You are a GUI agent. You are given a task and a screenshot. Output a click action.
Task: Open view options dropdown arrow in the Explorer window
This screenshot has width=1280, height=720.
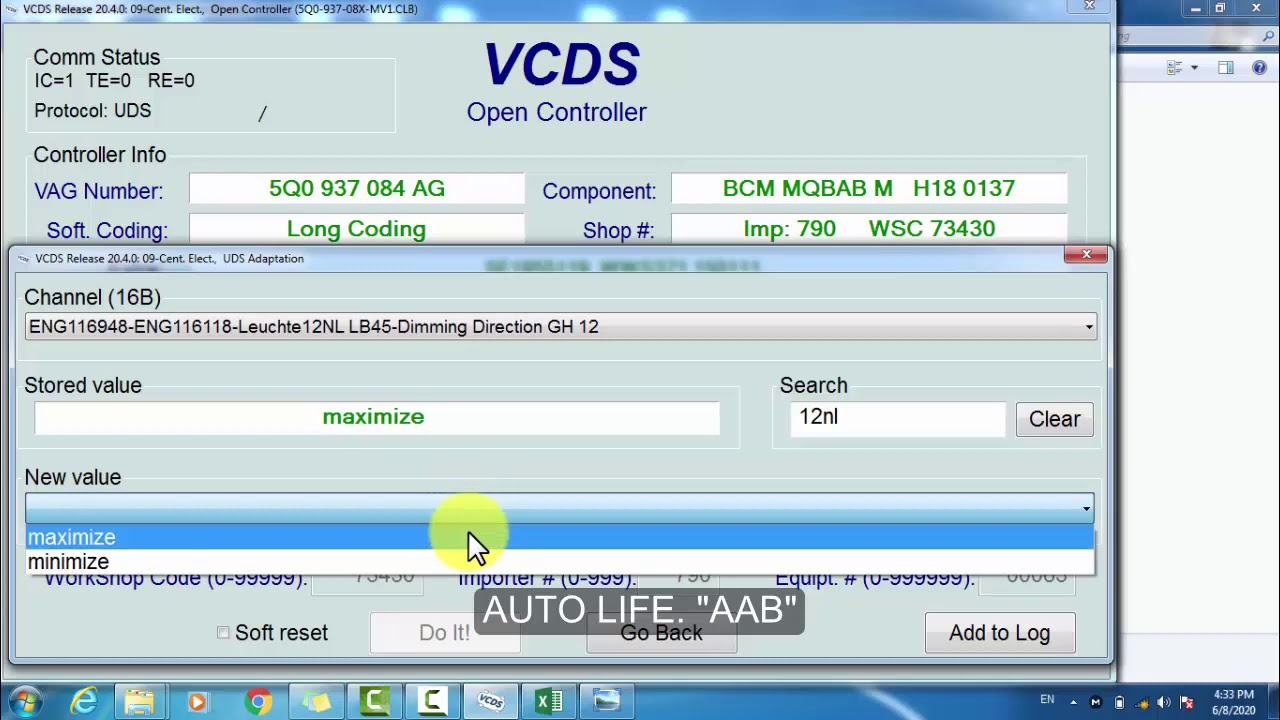pos(1194,68)
